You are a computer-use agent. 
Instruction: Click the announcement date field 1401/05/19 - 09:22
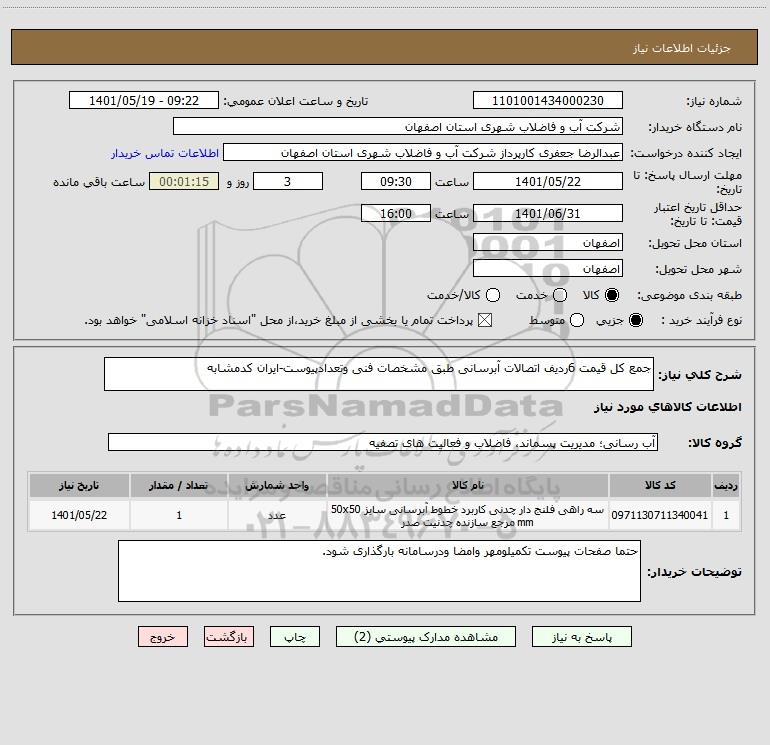click(143, 101)
